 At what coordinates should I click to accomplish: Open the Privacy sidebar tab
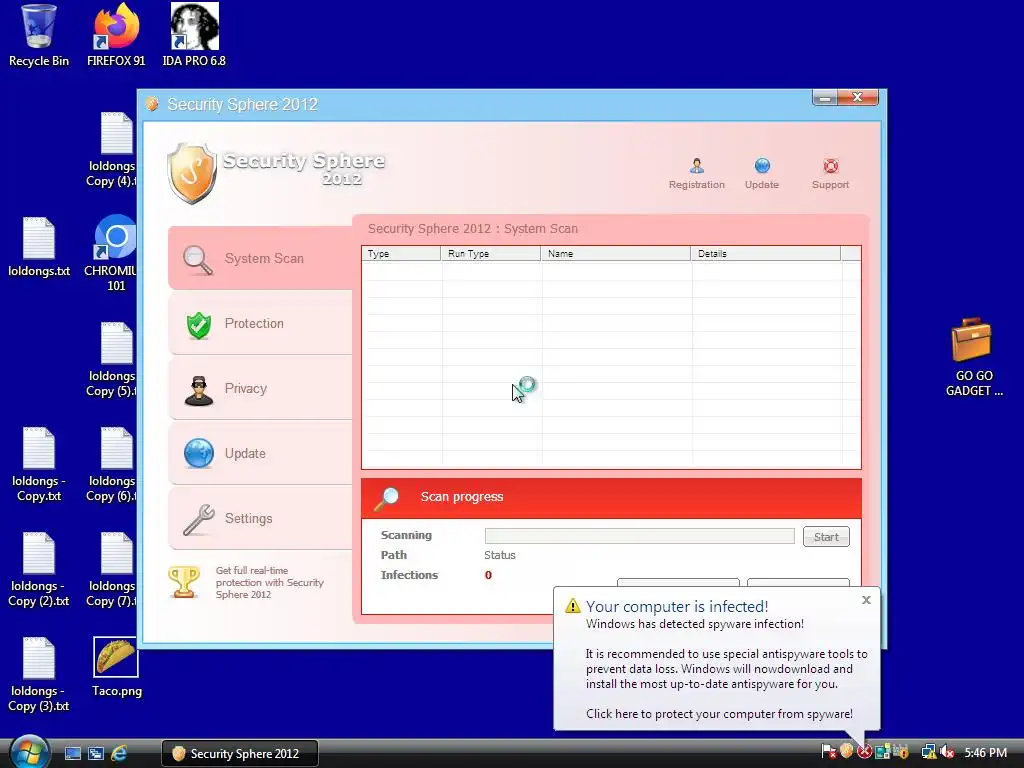click(260, 388)
